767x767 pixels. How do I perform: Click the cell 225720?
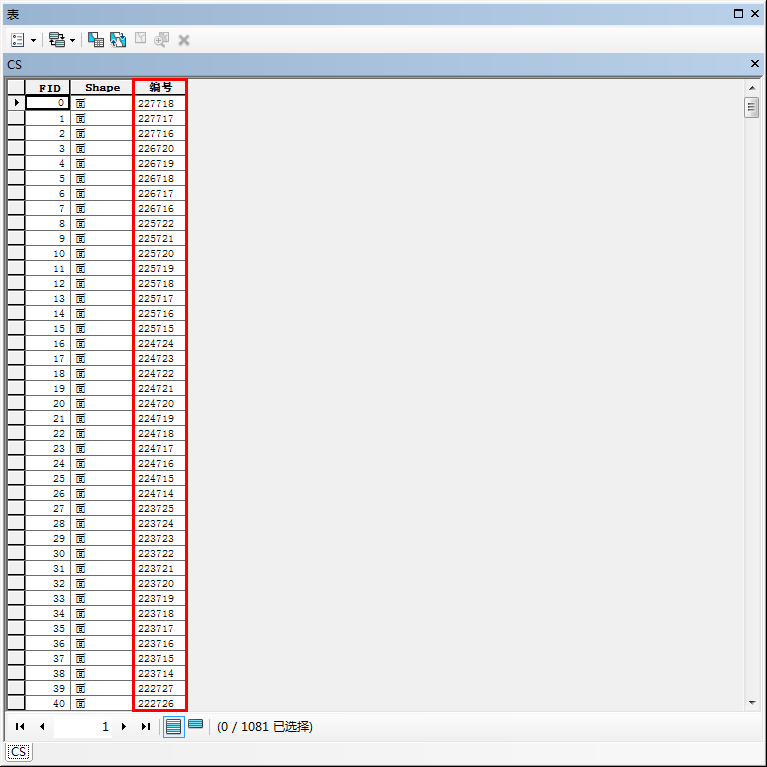(x=160, y=253)
